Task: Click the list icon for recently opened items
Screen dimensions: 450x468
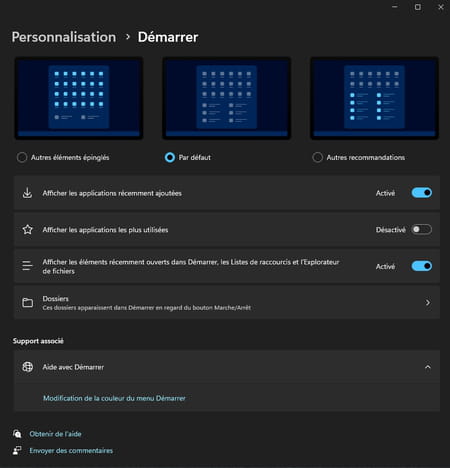Action: click(x=27, y=266)
